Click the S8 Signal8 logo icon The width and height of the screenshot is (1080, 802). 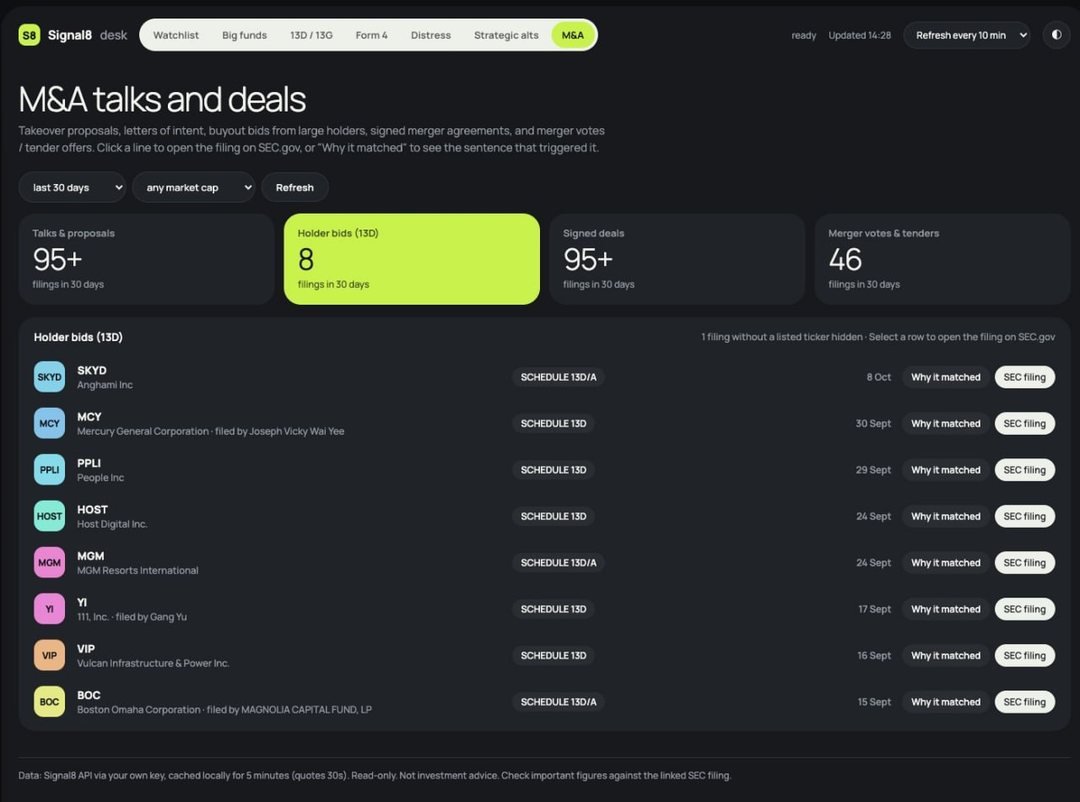29,35
